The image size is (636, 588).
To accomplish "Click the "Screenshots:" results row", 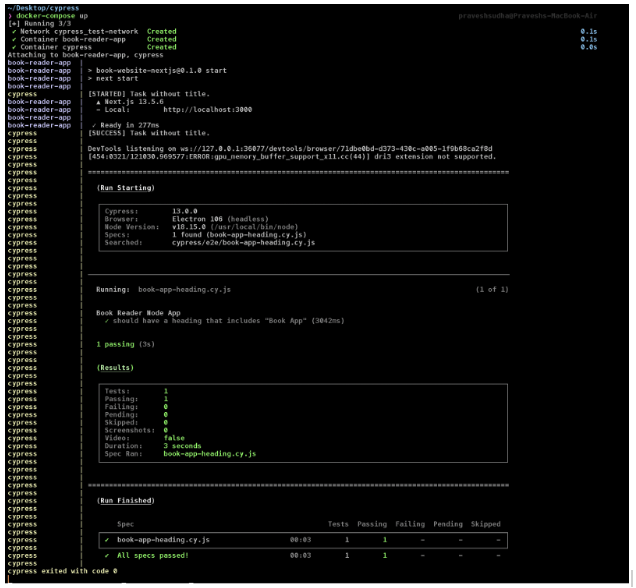I will coord(136,430).
